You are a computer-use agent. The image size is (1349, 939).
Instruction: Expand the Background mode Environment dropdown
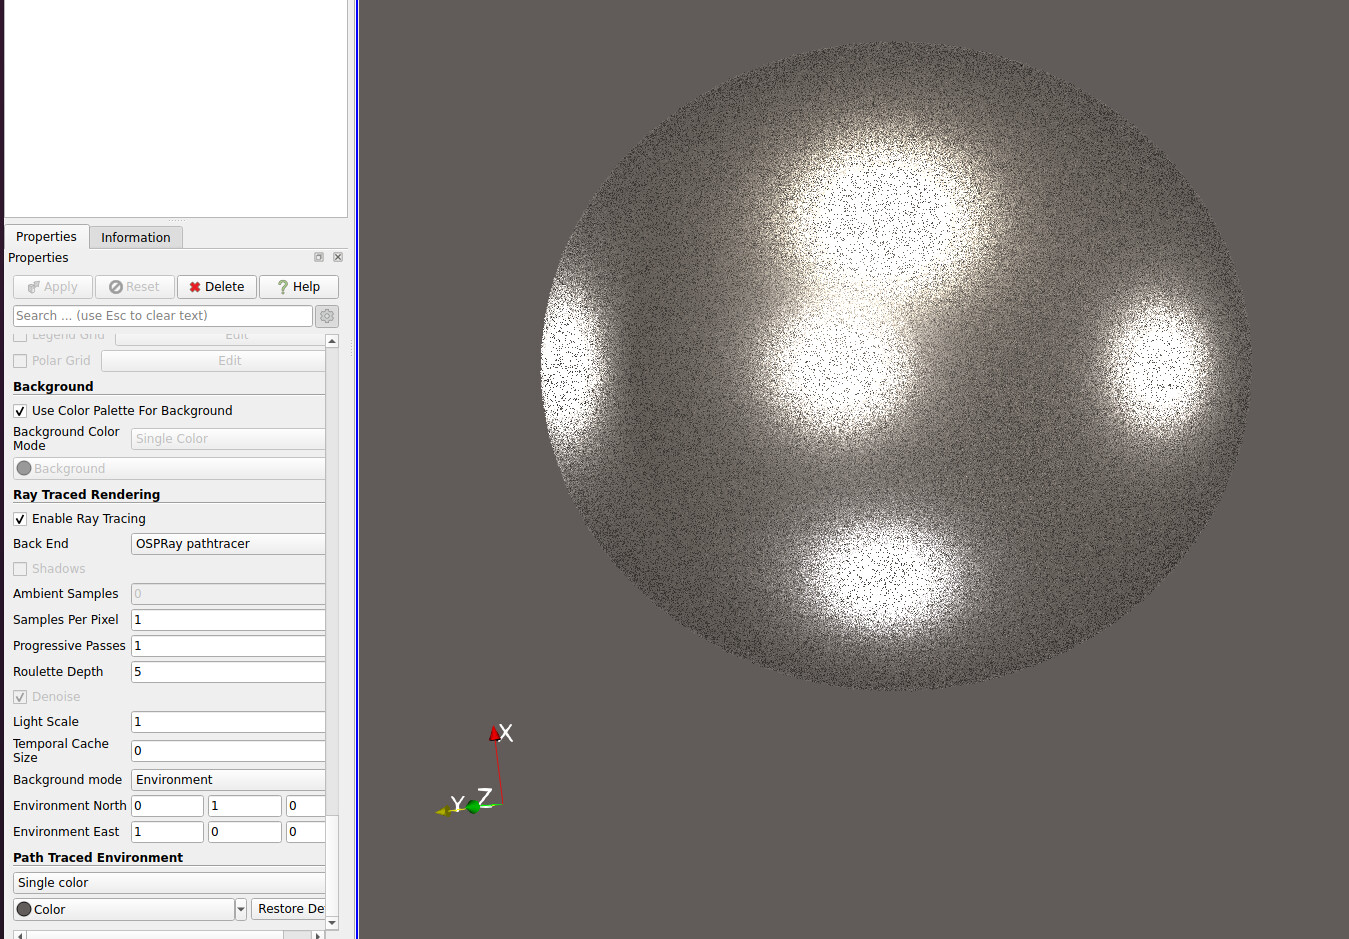point(228,780)
